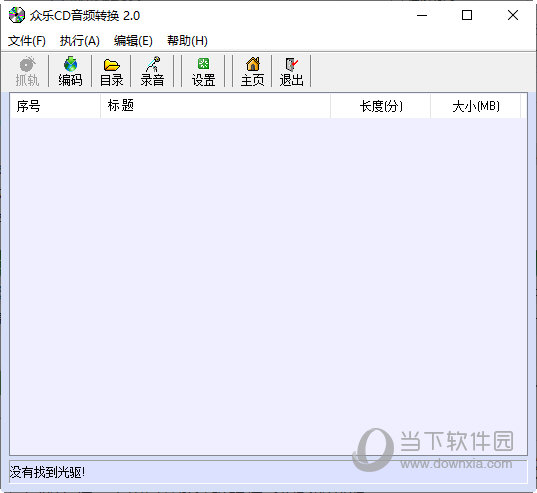Click the 长度(分) column header
Screen dimensions: 537x493
(x=380, y=106)
